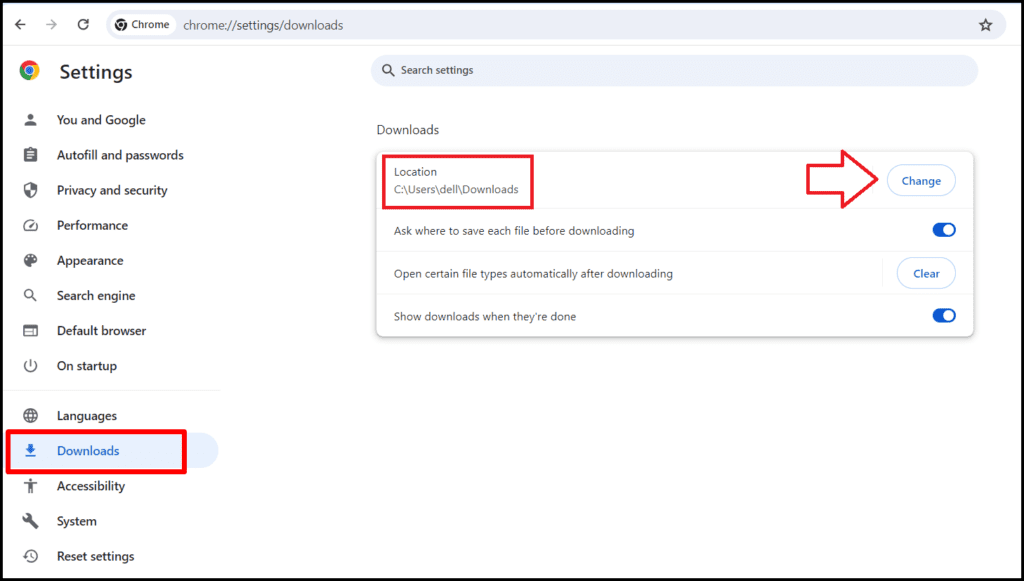Click the address bar URL chrome://settings/downloads
The width and height of the screenshot is (1024, 581).
(x=263, y=25)
